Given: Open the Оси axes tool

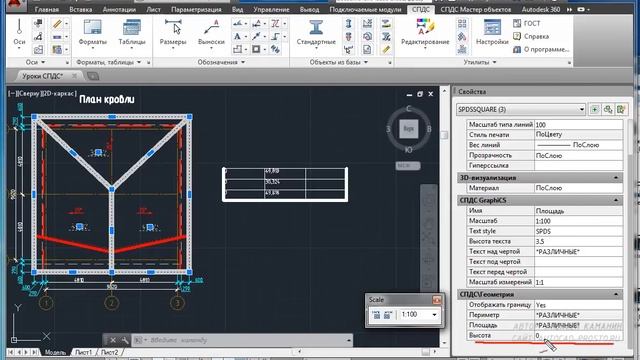Looking at the screenshot, I should (19, 33).
